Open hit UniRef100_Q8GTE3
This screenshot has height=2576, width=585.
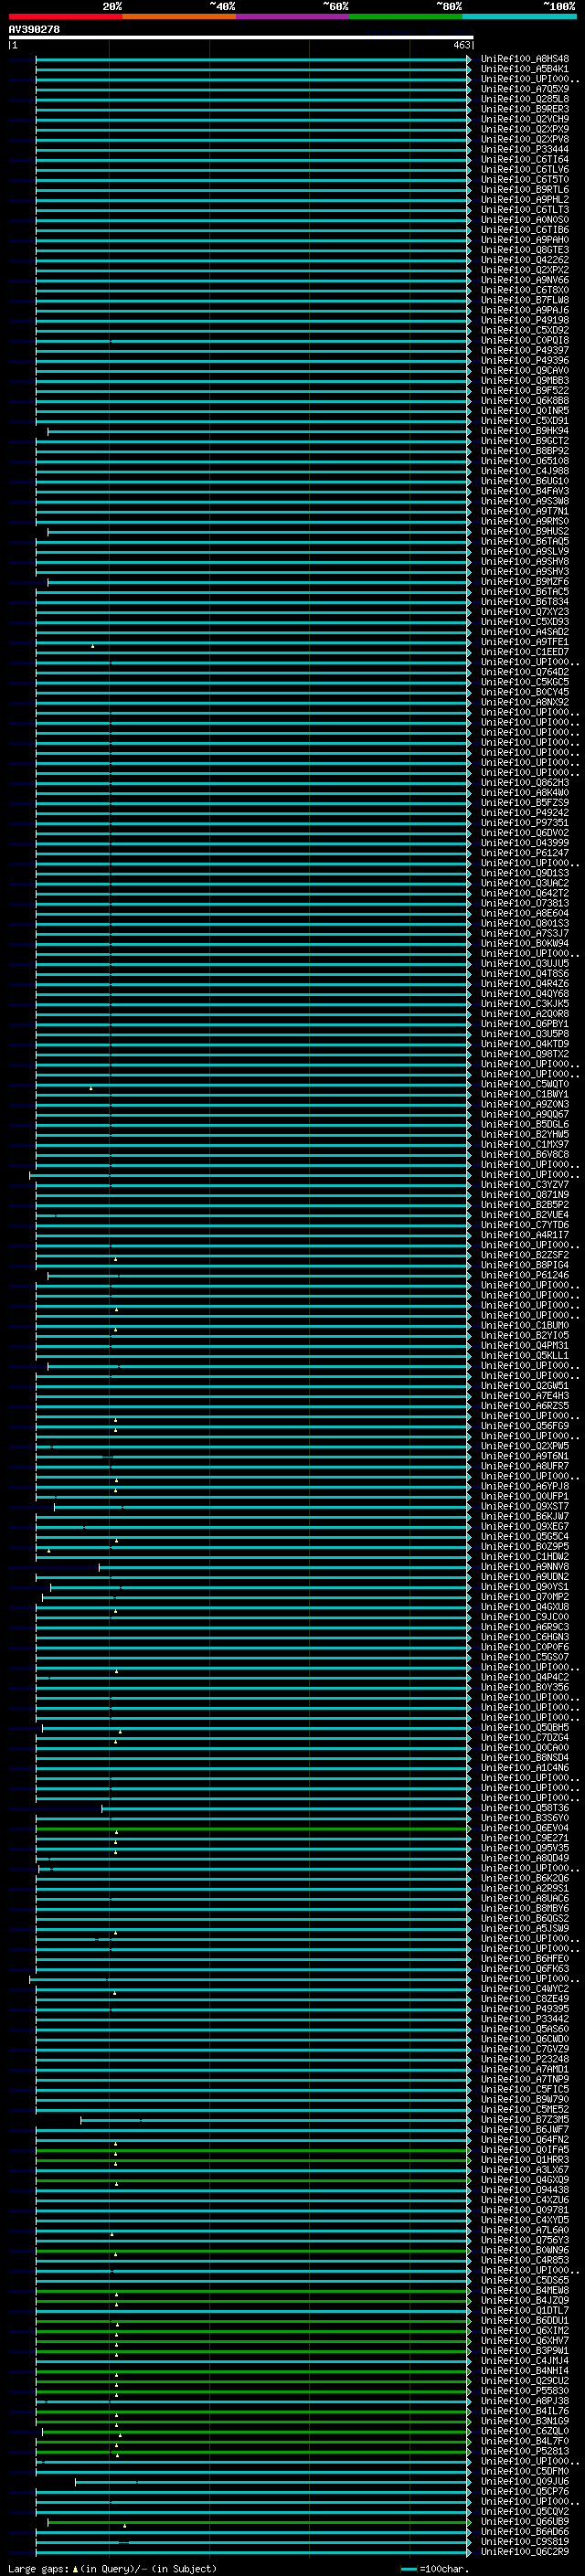pos(525,250)
